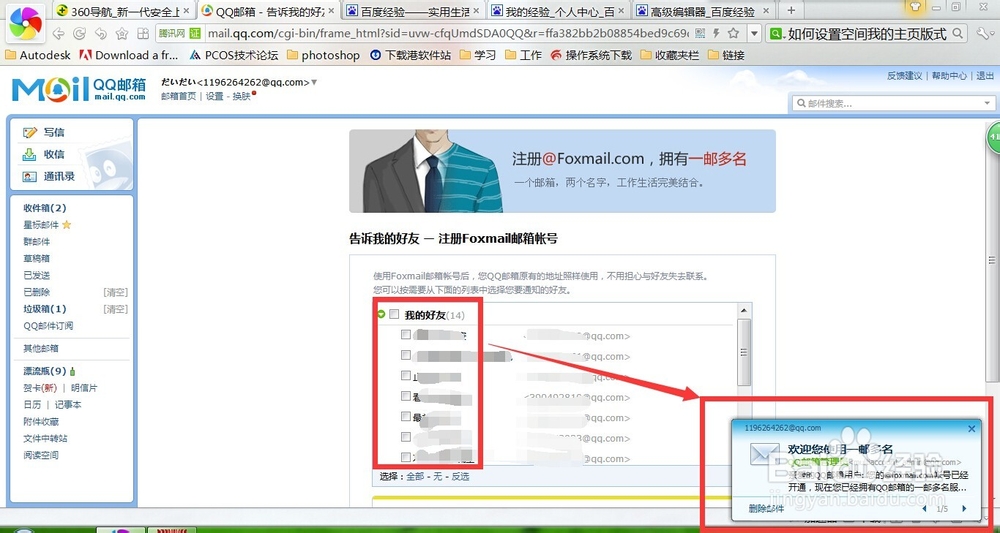Bookmark page with address bar star
The height and width of the screenshot is (533, 1000).
click(x=734, y=33)
